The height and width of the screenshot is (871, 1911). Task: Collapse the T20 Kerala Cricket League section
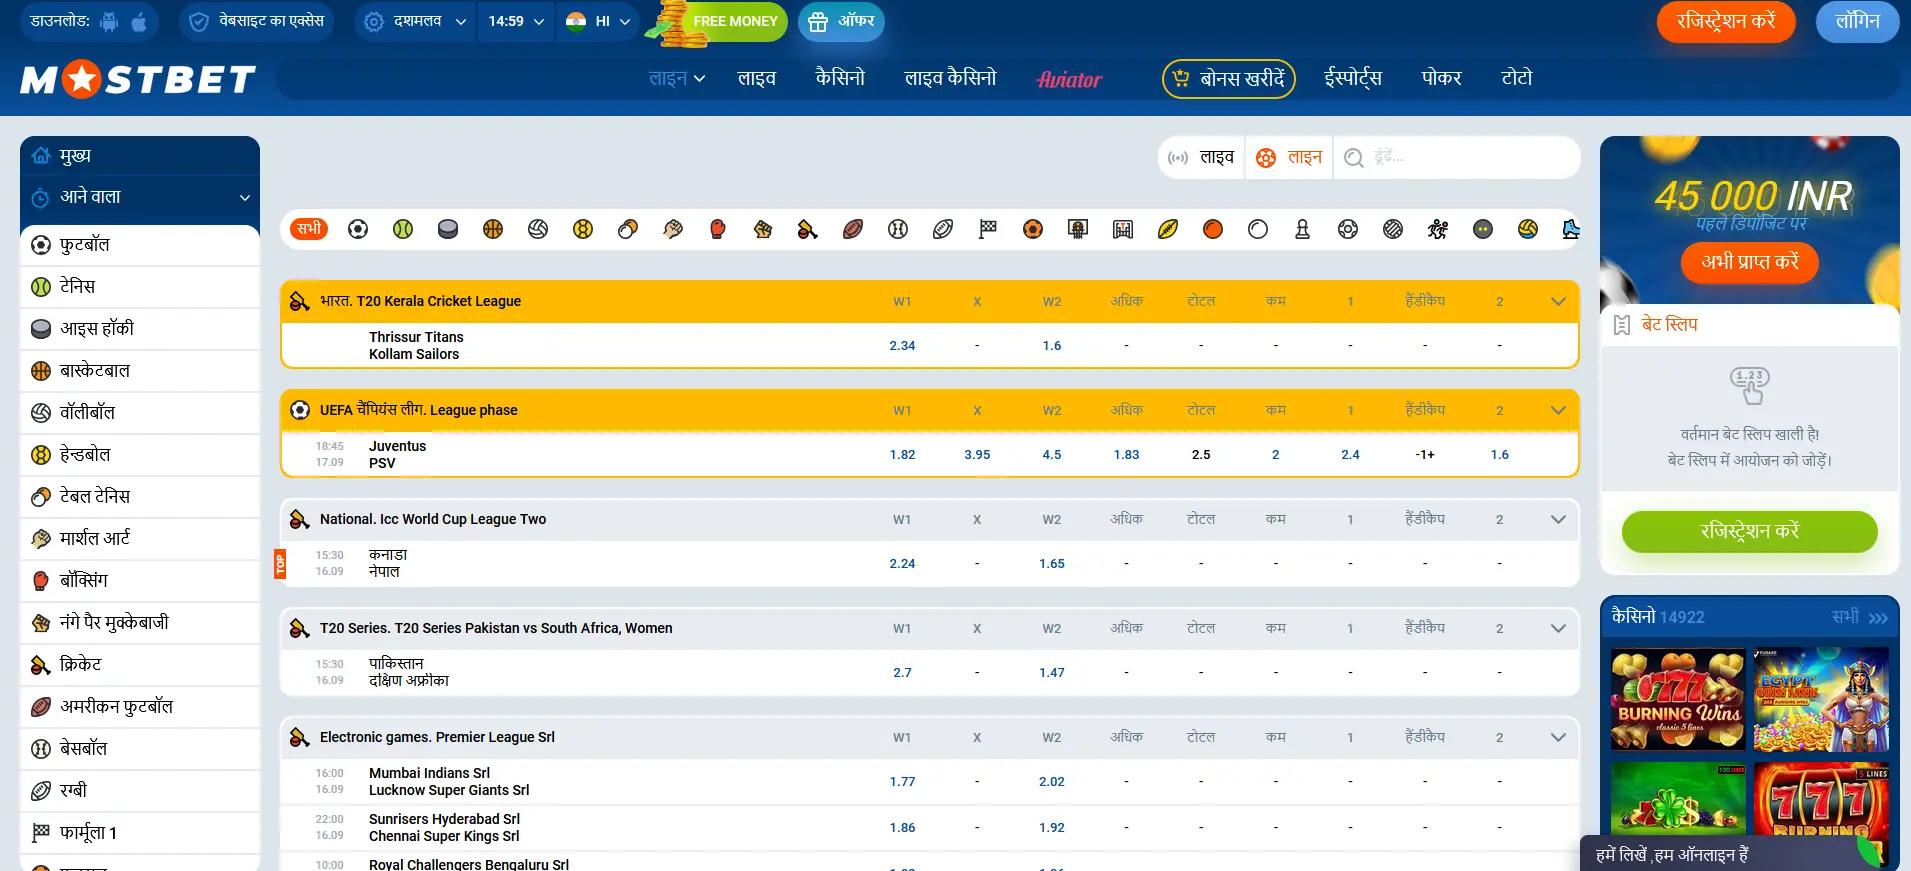tap(1558, 301)
